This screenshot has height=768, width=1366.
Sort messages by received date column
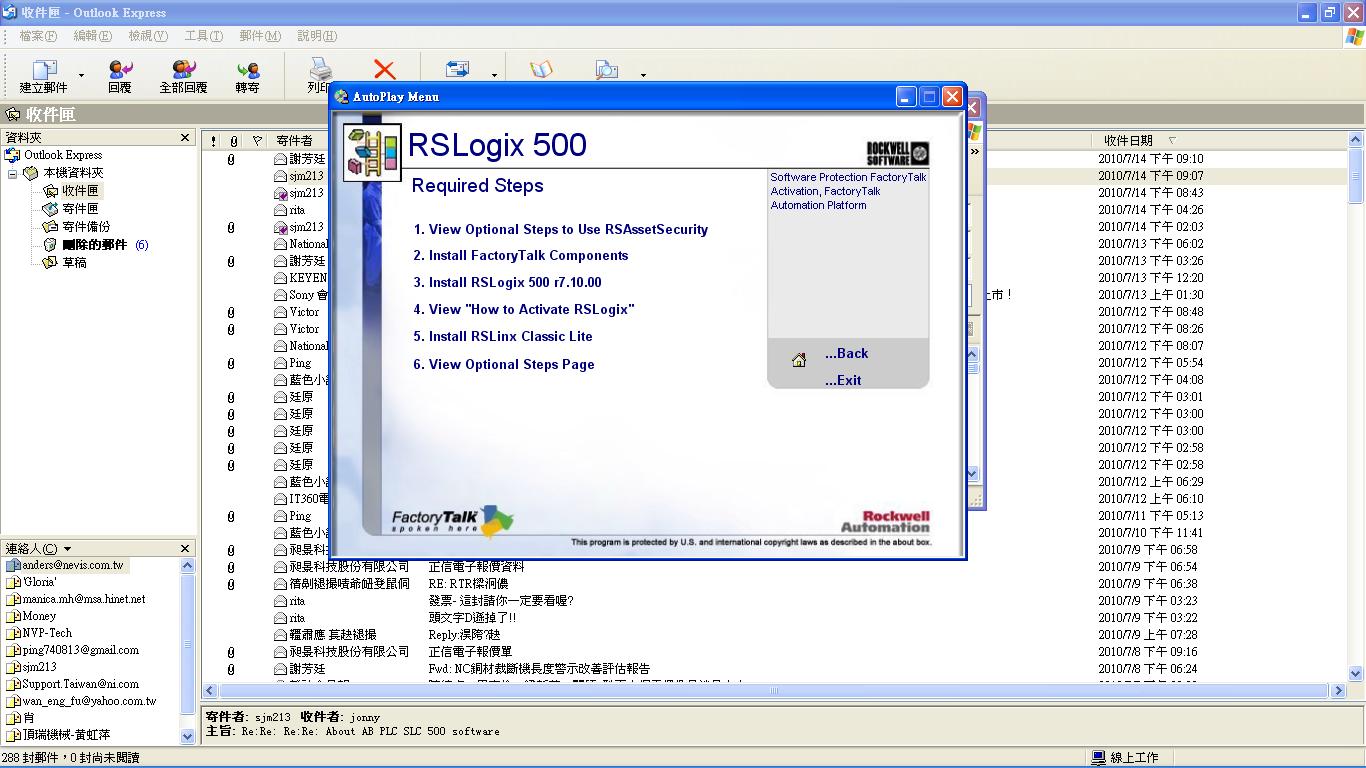[1128, 141]
